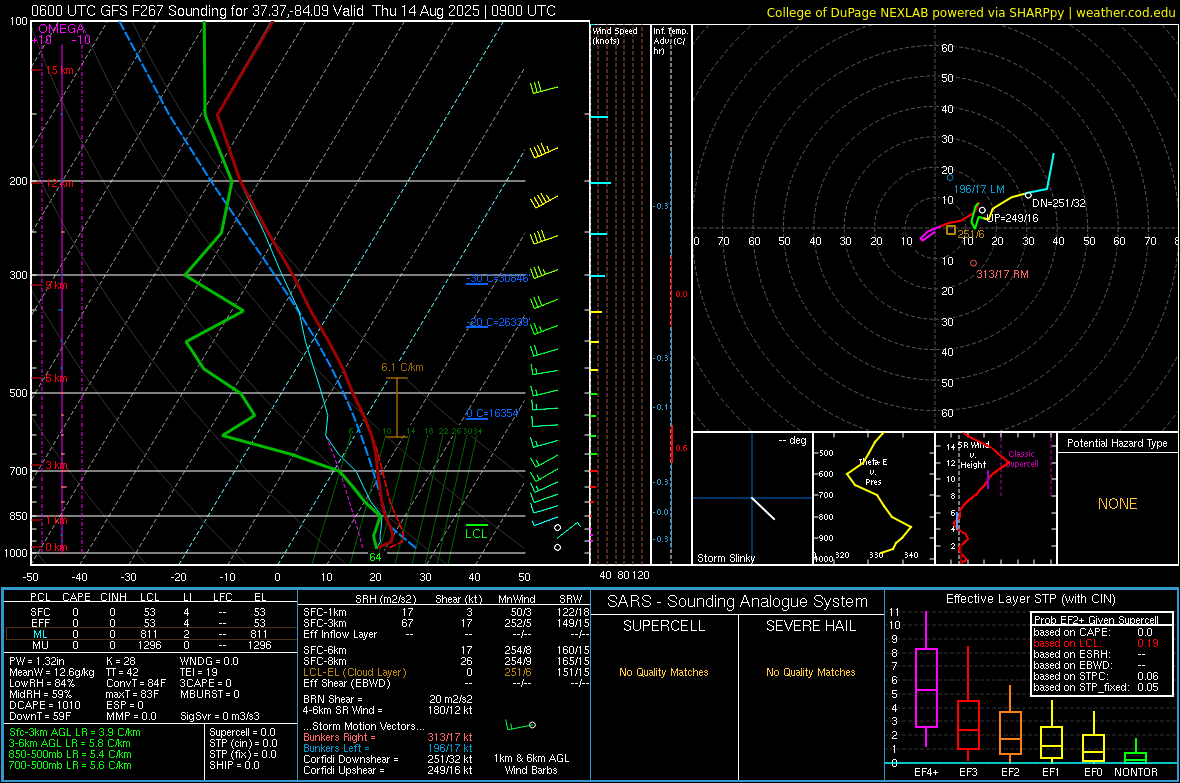Select the MU parcel row
The width and height of the screenshot is (1180, 783).
[151, 645]
